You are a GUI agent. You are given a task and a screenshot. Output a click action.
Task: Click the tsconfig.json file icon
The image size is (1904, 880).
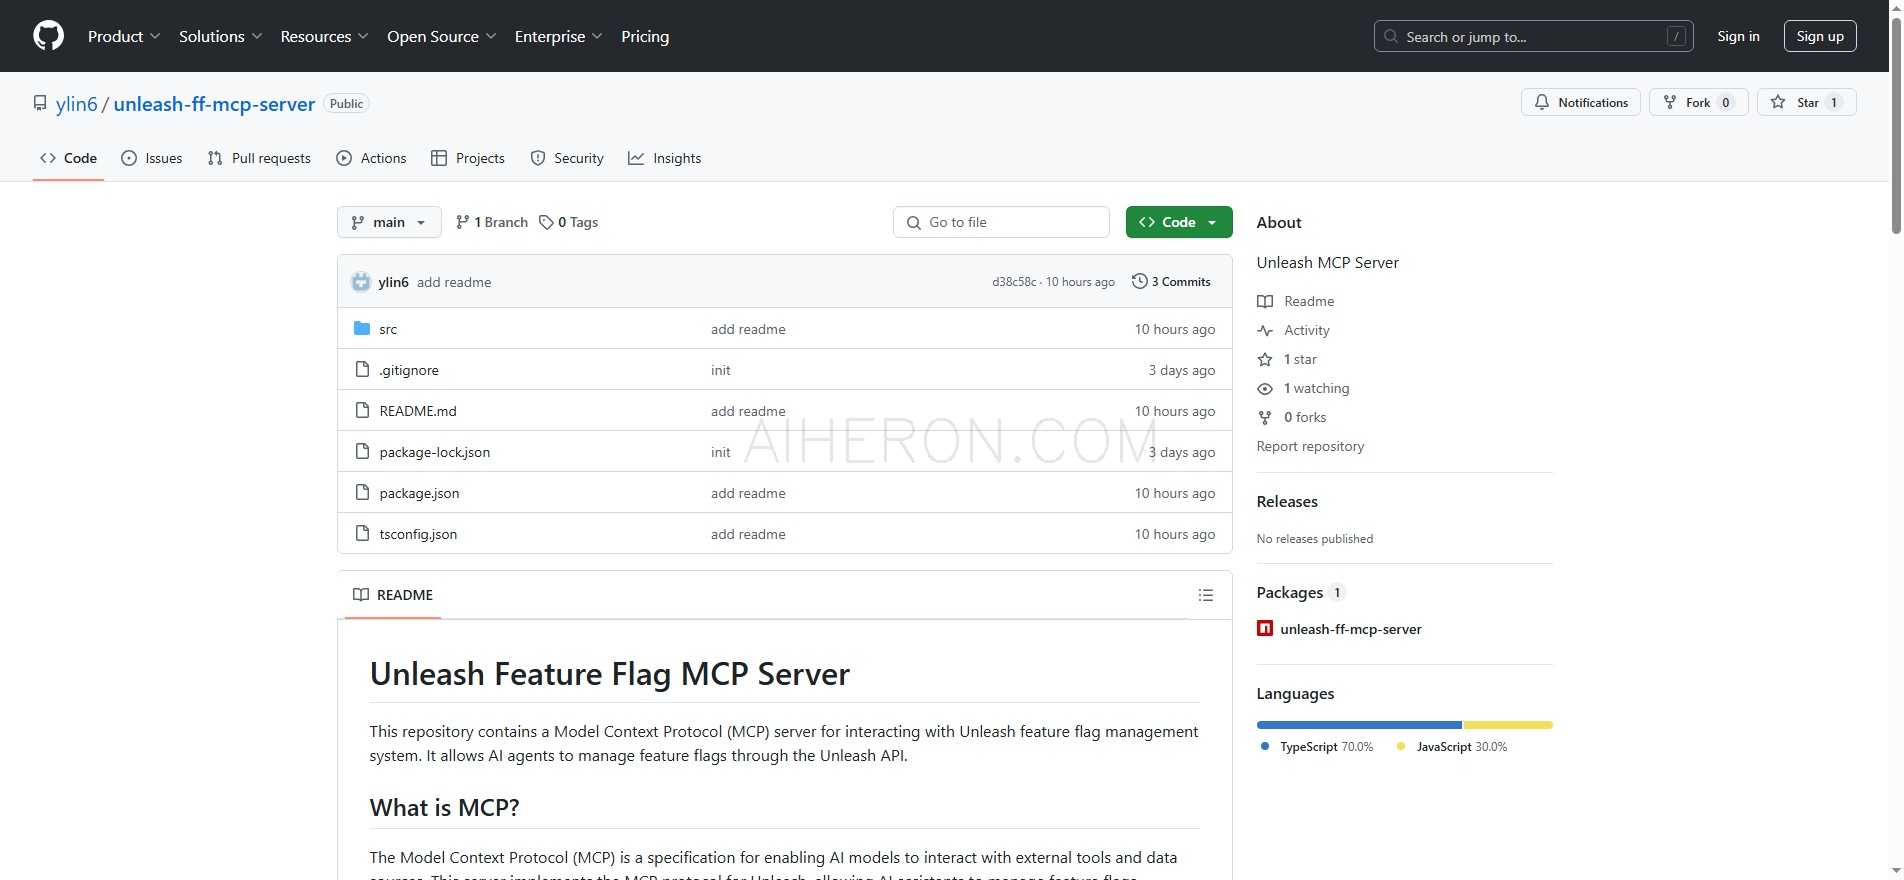[362, 534]
